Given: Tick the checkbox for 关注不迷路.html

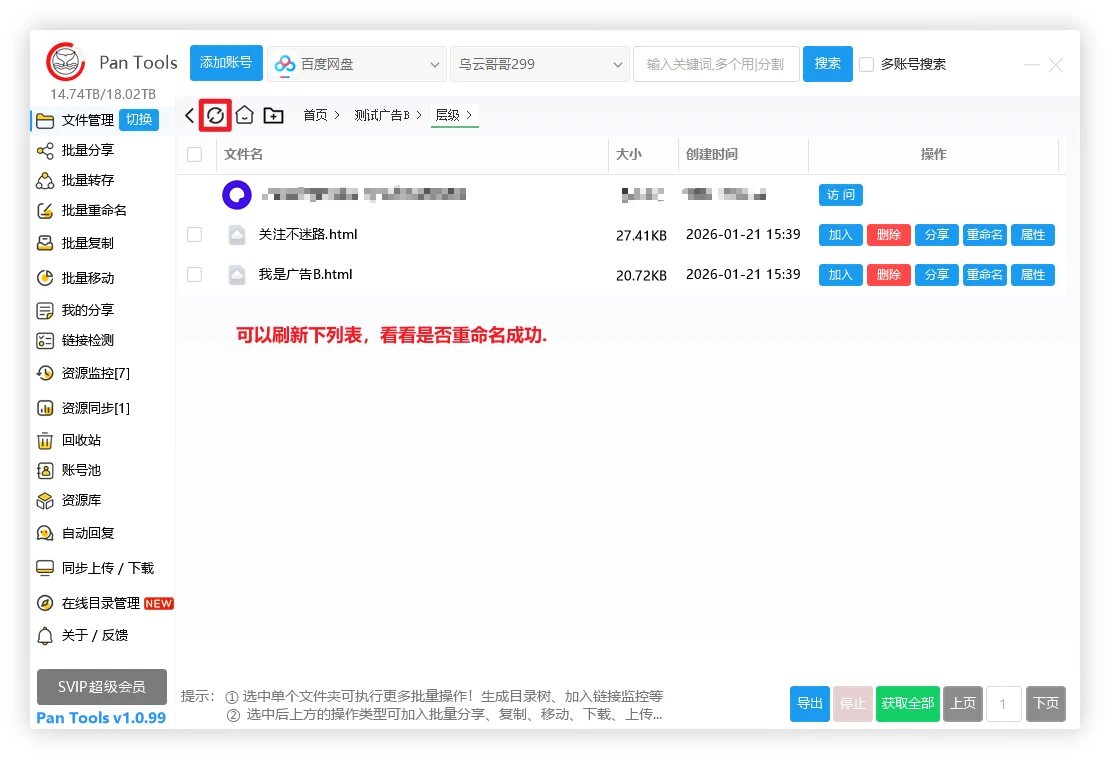Looking at the screenshot, I should (195, 235).
